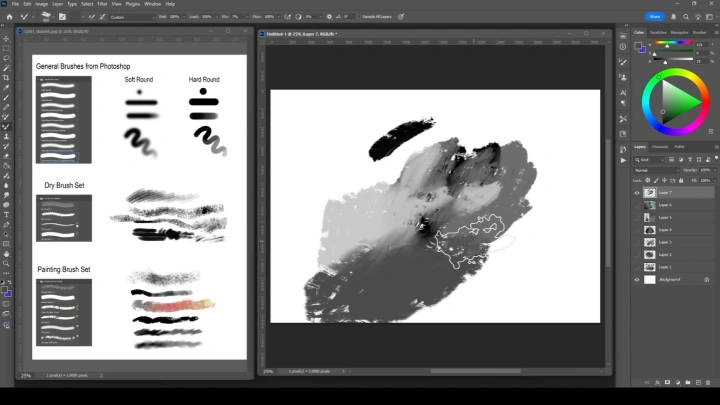Switch to the Channels tab

click(660, 147)
